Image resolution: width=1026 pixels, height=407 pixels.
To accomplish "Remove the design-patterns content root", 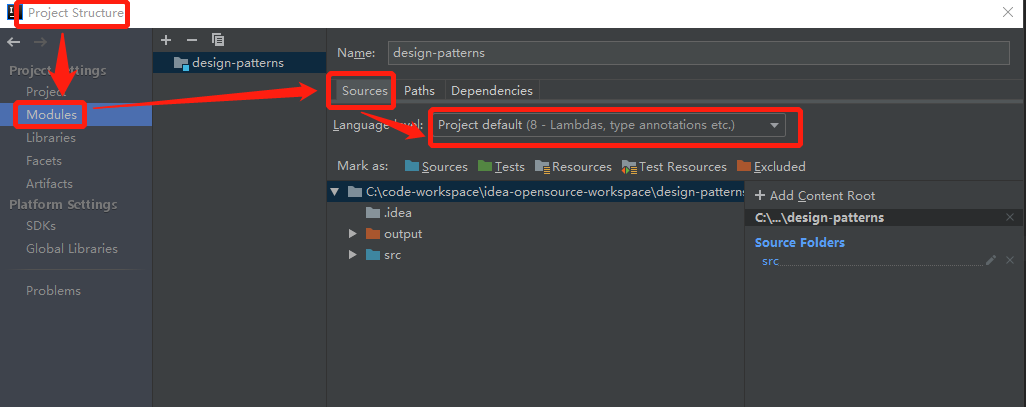I will [x=1009, y=217].
